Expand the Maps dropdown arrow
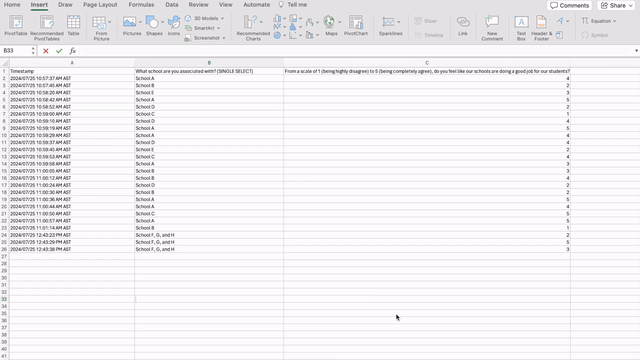The image size is (640, 360). pos(340,22)
